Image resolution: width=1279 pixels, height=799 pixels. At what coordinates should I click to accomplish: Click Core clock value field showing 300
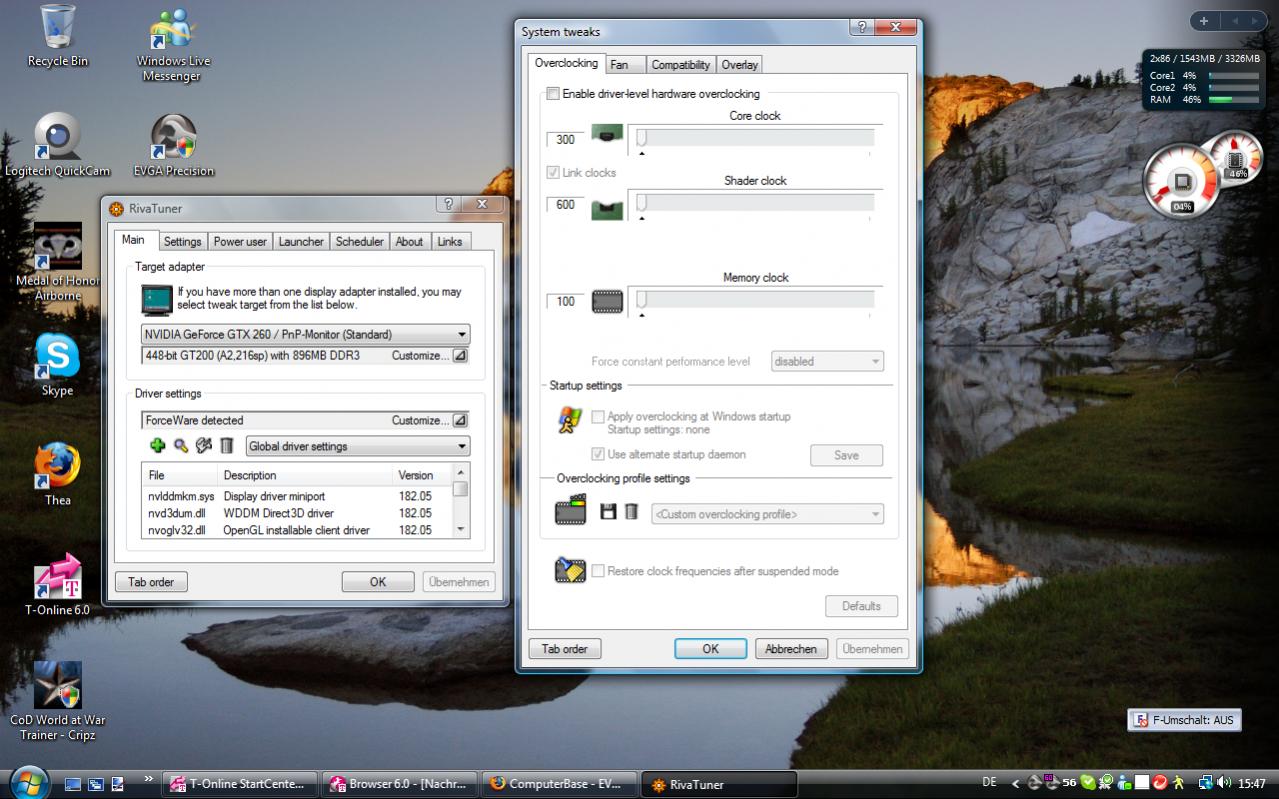(x=565, y=139)
